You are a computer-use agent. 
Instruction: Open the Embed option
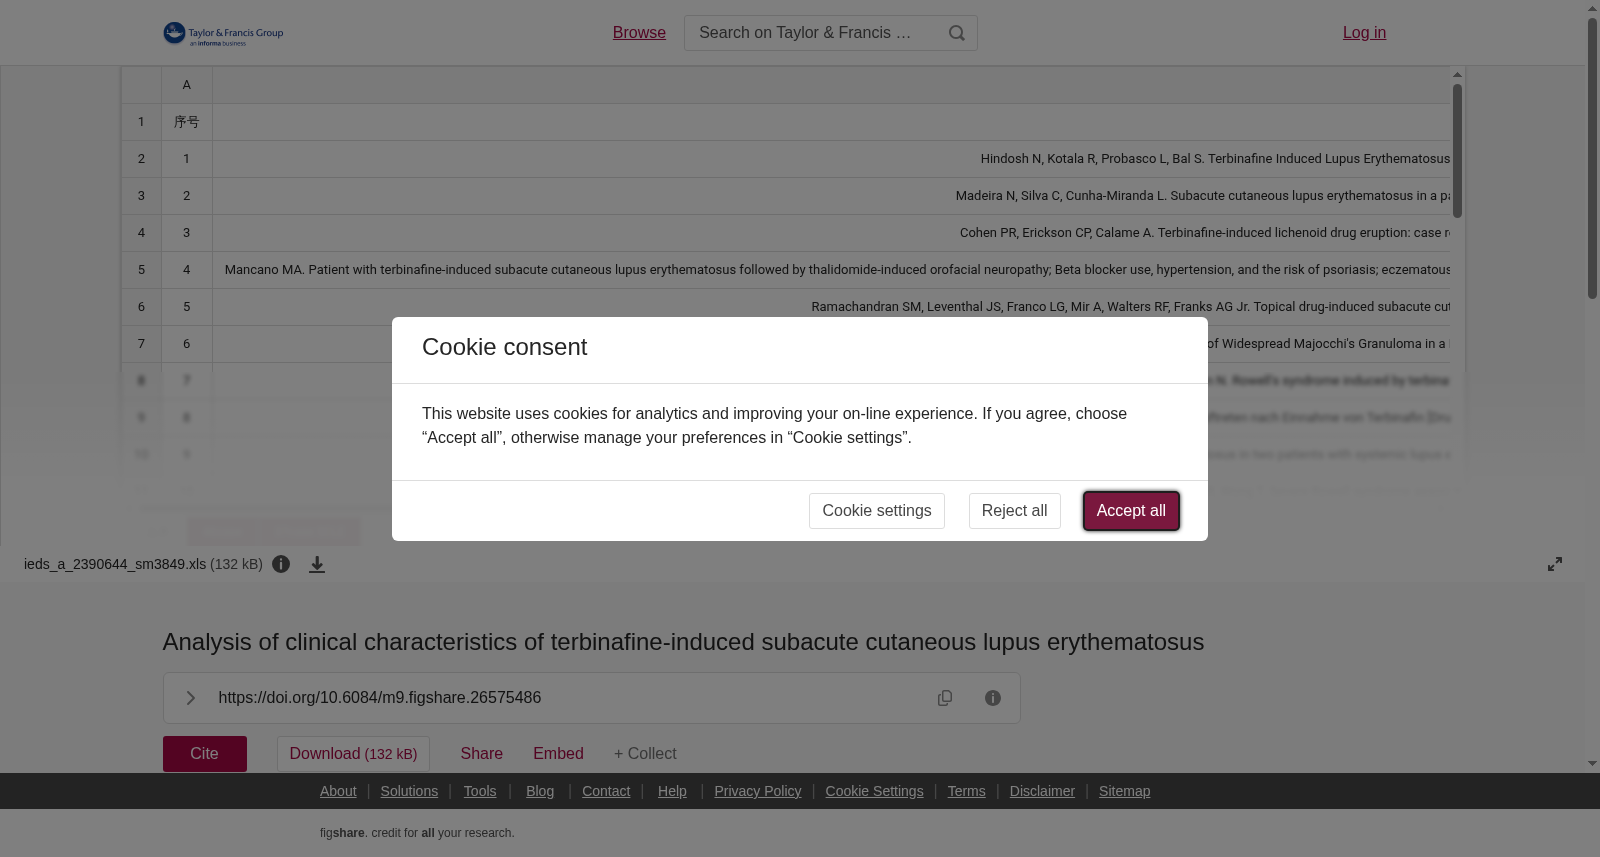(558, 754)
